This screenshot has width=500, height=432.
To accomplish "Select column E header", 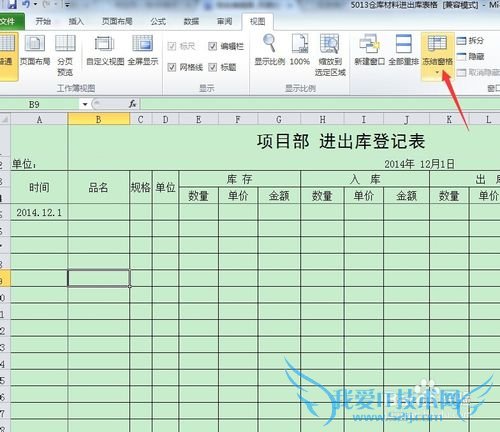I will tap(199, 119).
